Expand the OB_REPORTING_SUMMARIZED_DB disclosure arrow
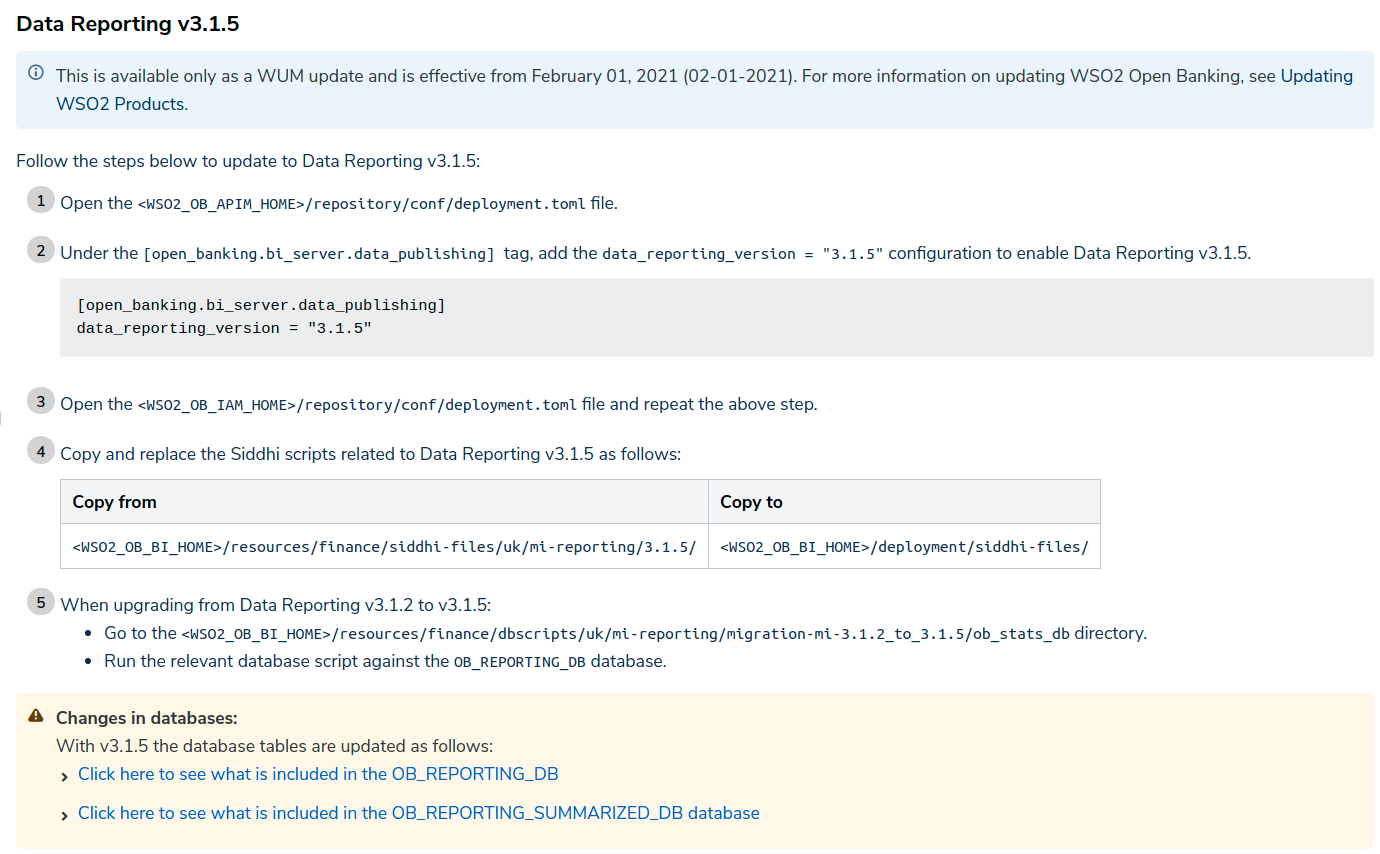This screenshot has width=1380, height=854. click(64, 813)
